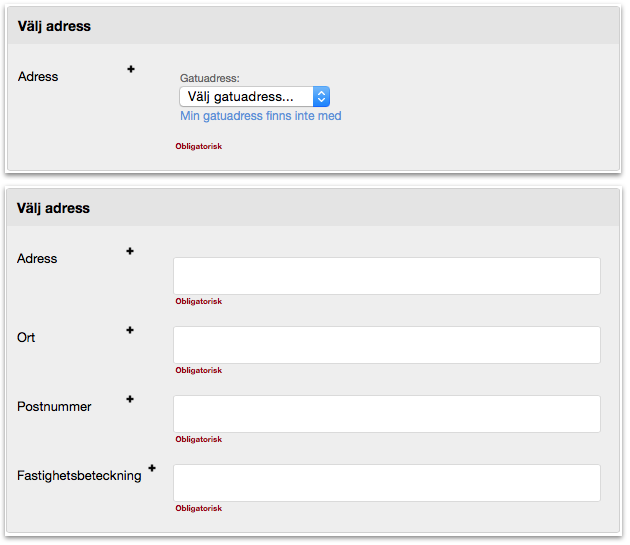This screenshot has height=545, width=630.
Task: Click the plus icon next to Fastighetsbeteckning
Action: coord(152,467)
